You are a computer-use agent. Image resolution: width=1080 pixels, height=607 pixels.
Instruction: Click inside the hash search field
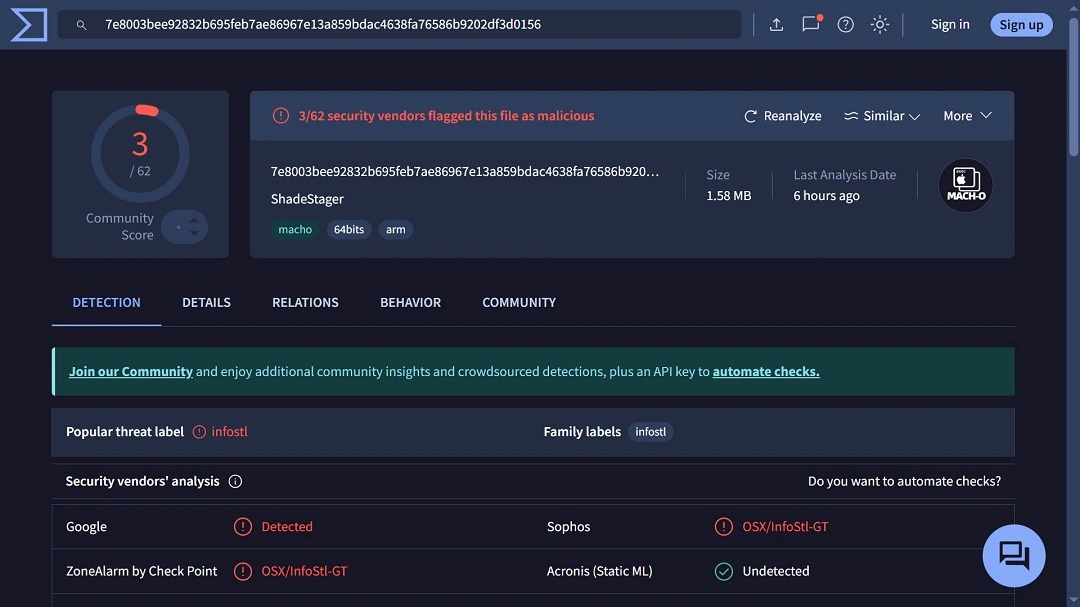[x=400, y=24]
